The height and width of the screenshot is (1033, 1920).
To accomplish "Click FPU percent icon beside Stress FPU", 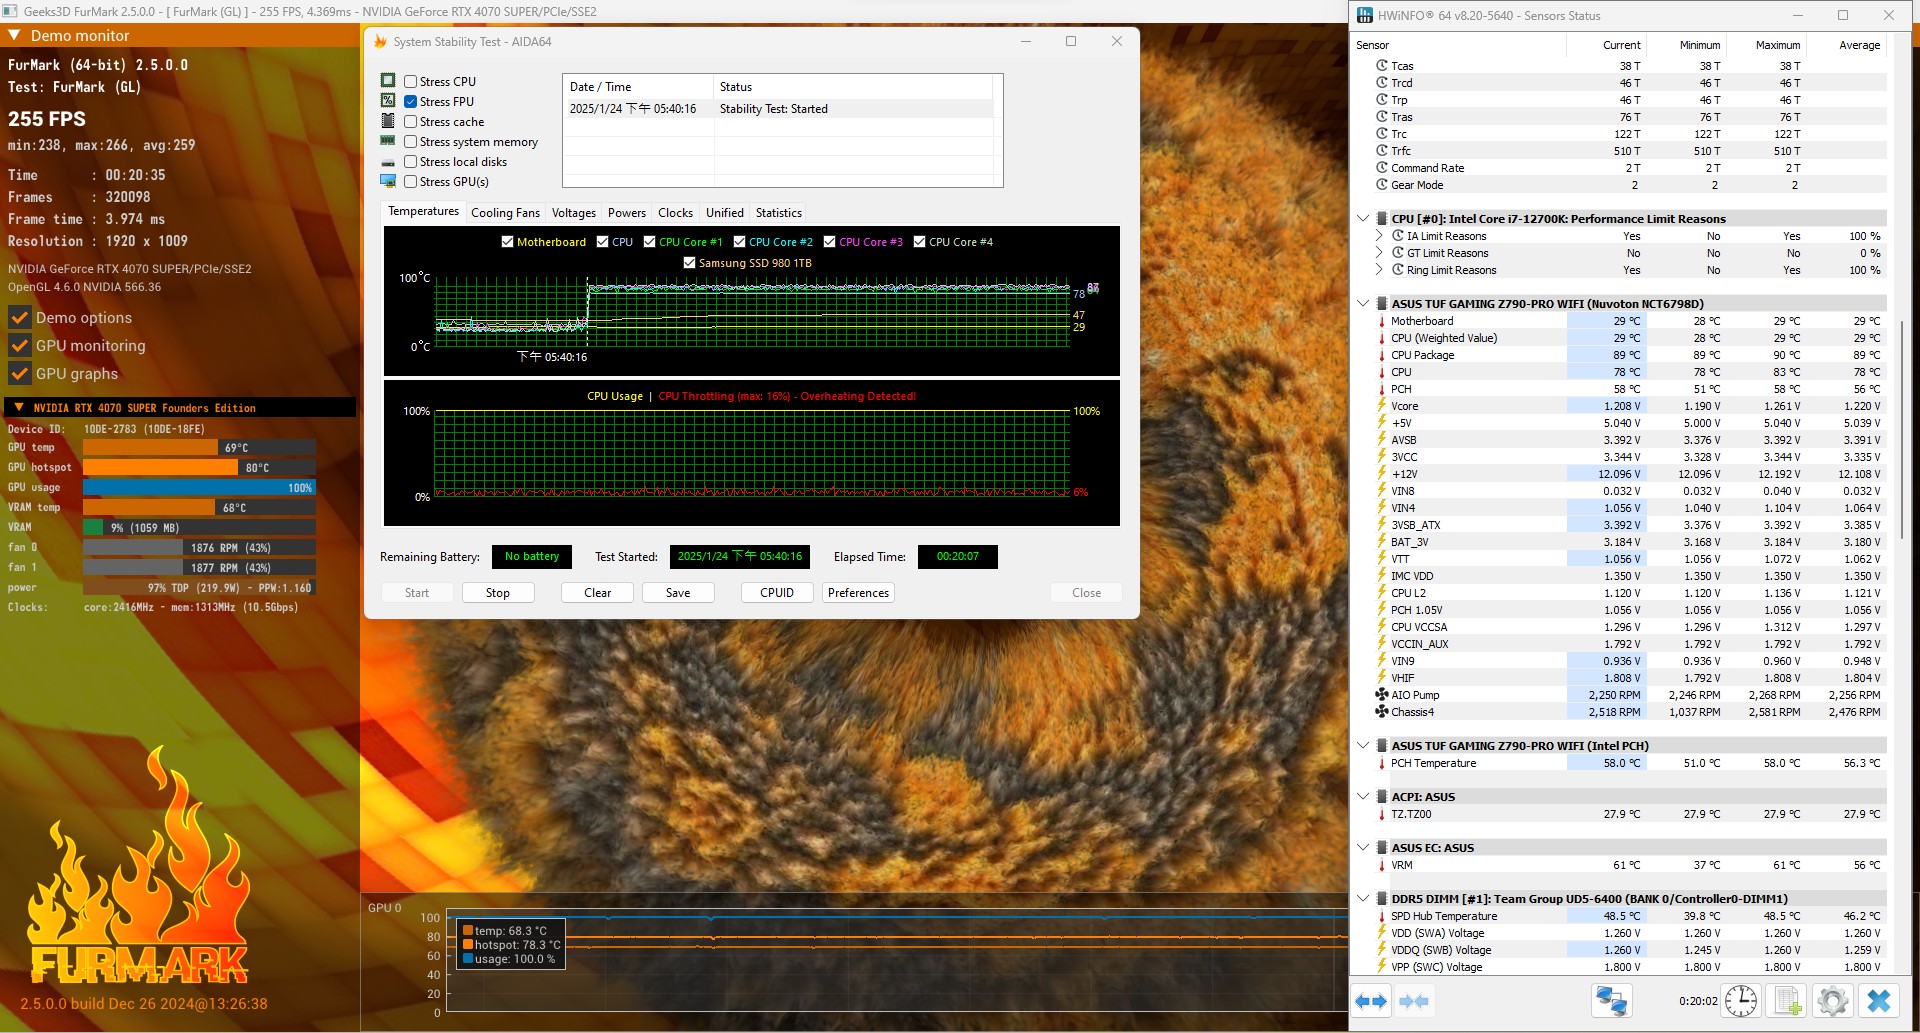I will tap(388, 101).
